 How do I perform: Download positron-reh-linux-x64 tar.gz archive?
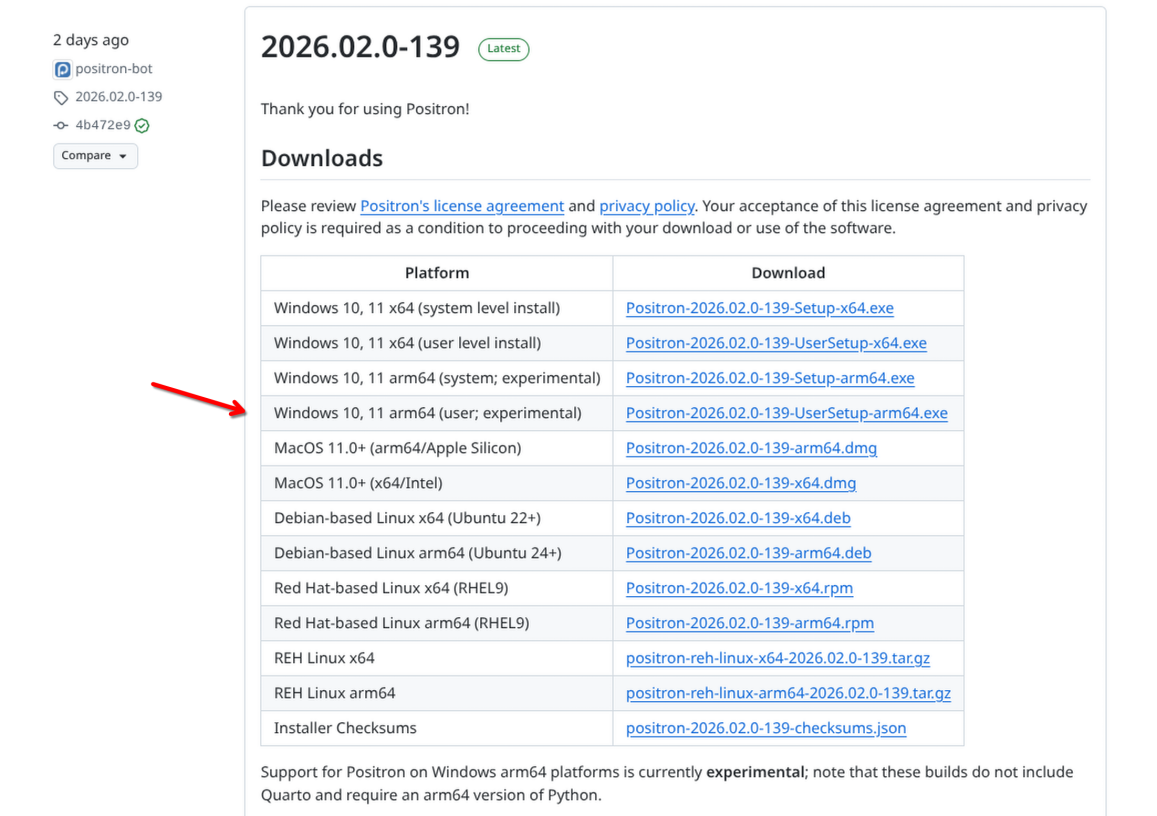[x=778, y=658]
